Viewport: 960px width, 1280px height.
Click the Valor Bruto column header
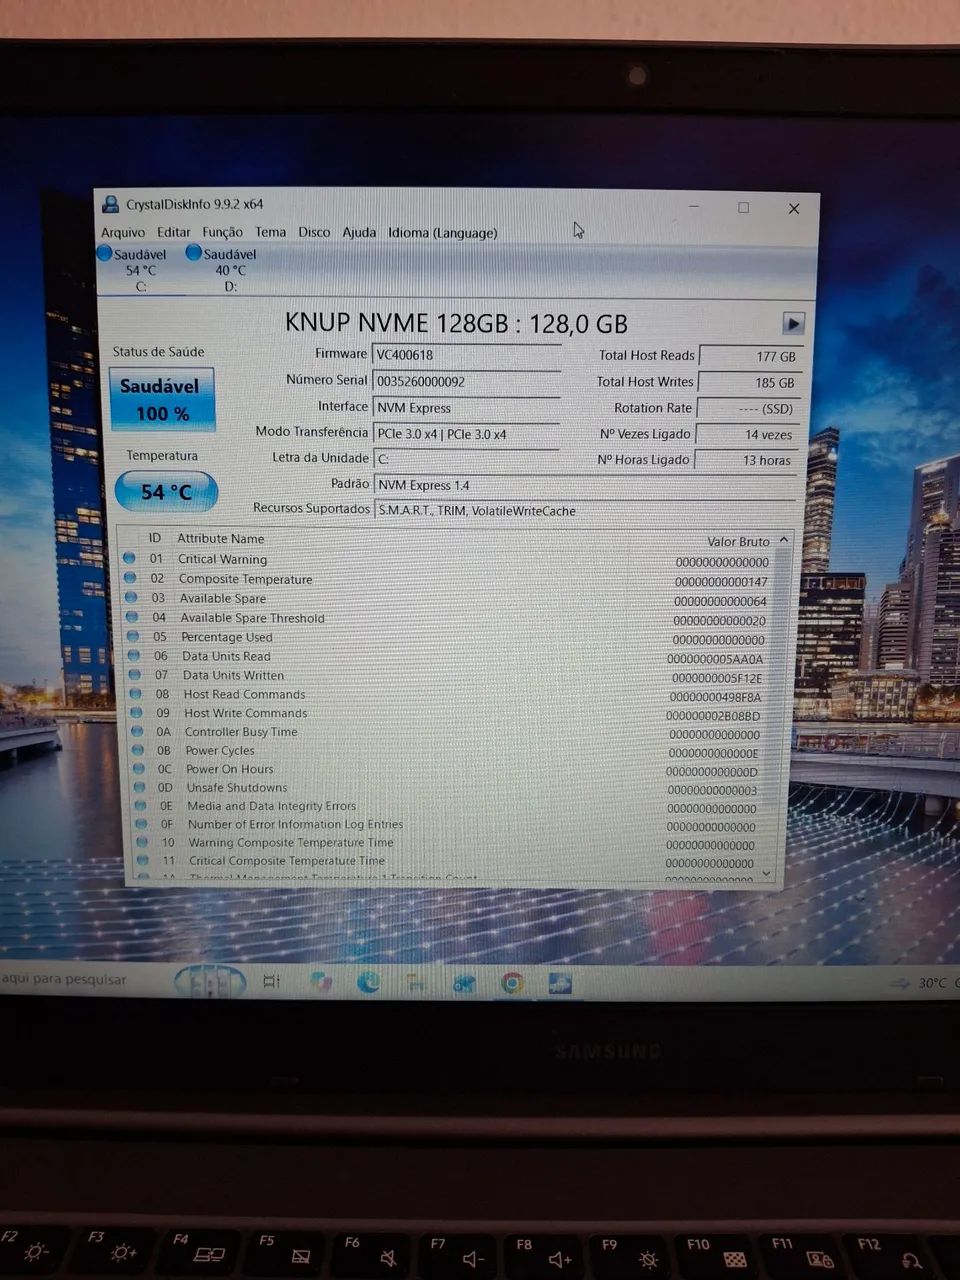click(x=738, y=541)
